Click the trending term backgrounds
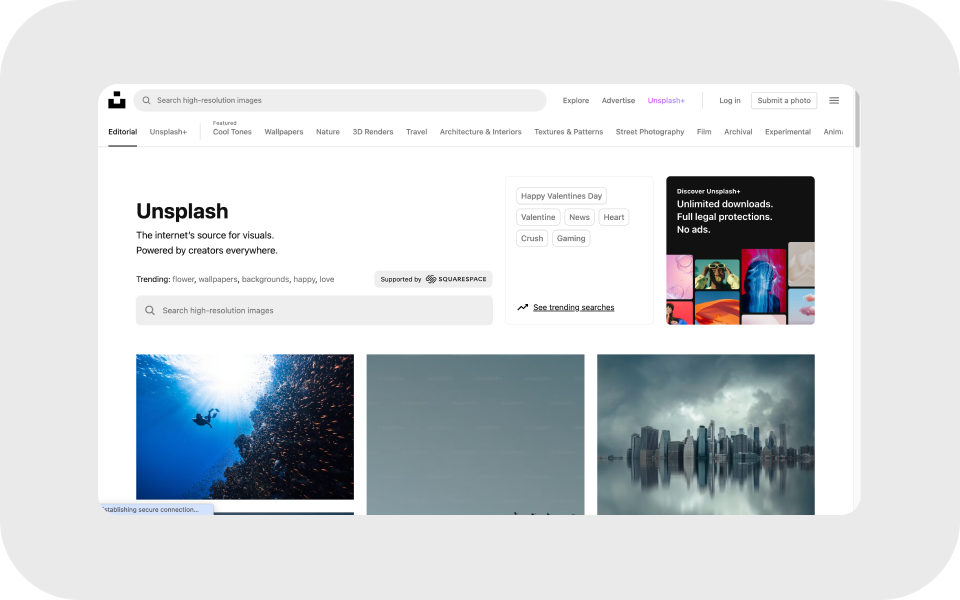The width and height of the screenshot is (960, 600). pyautogui.click(x=265, y=279)
